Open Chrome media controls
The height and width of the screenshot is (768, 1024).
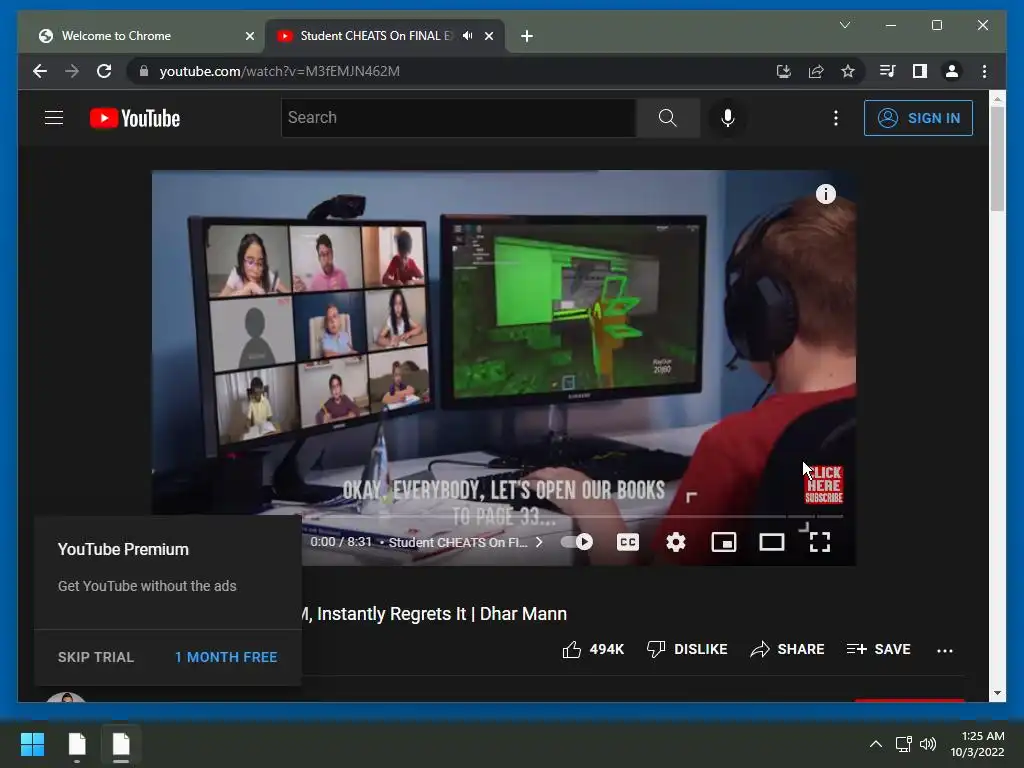(x=888, y=71)
